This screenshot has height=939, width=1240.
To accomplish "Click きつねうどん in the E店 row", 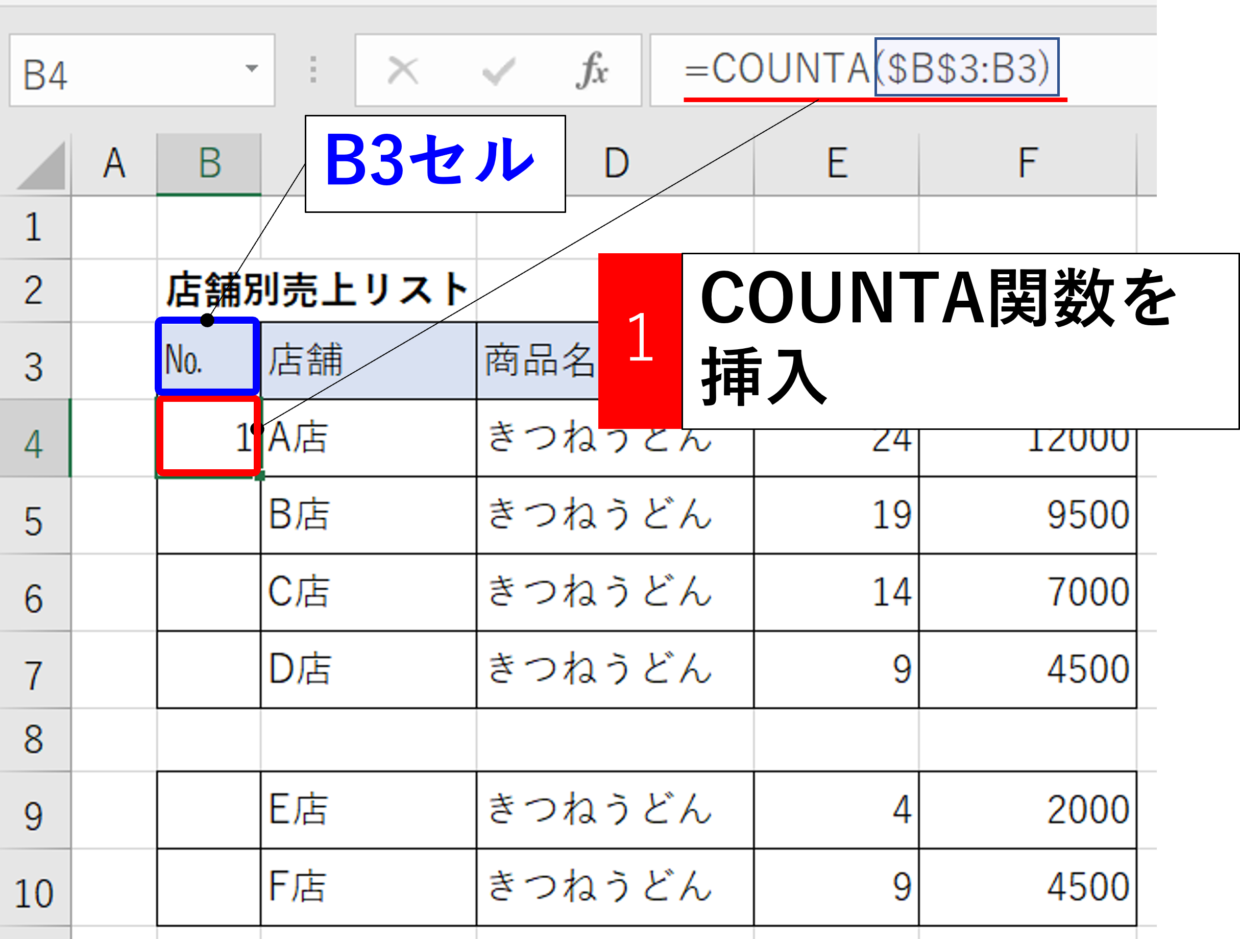I will point(615,810).
